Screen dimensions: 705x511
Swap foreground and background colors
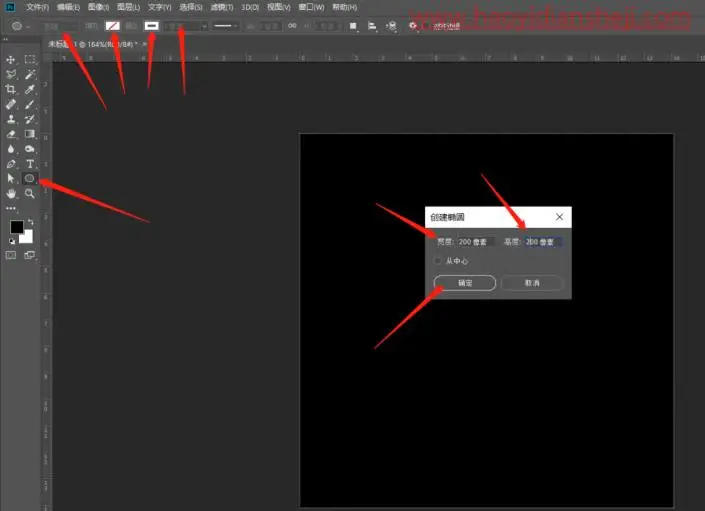tap(31, 222)
